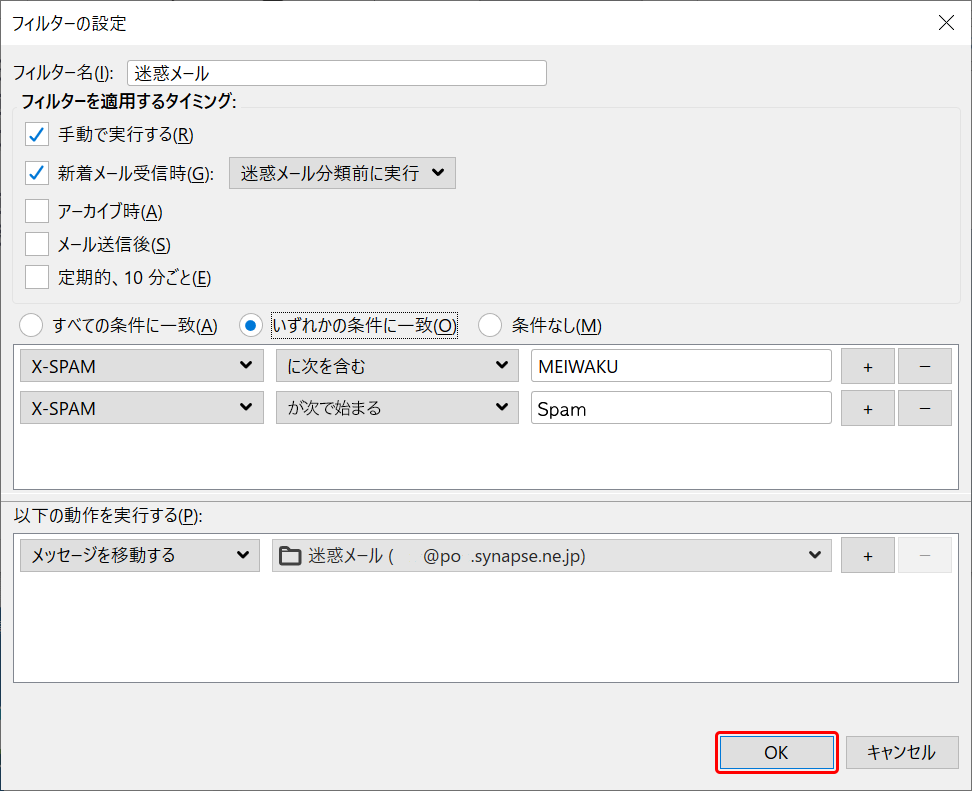
Task: Open X-SPAM dropdown in MEIWAKU row
Action: [142, 366]
